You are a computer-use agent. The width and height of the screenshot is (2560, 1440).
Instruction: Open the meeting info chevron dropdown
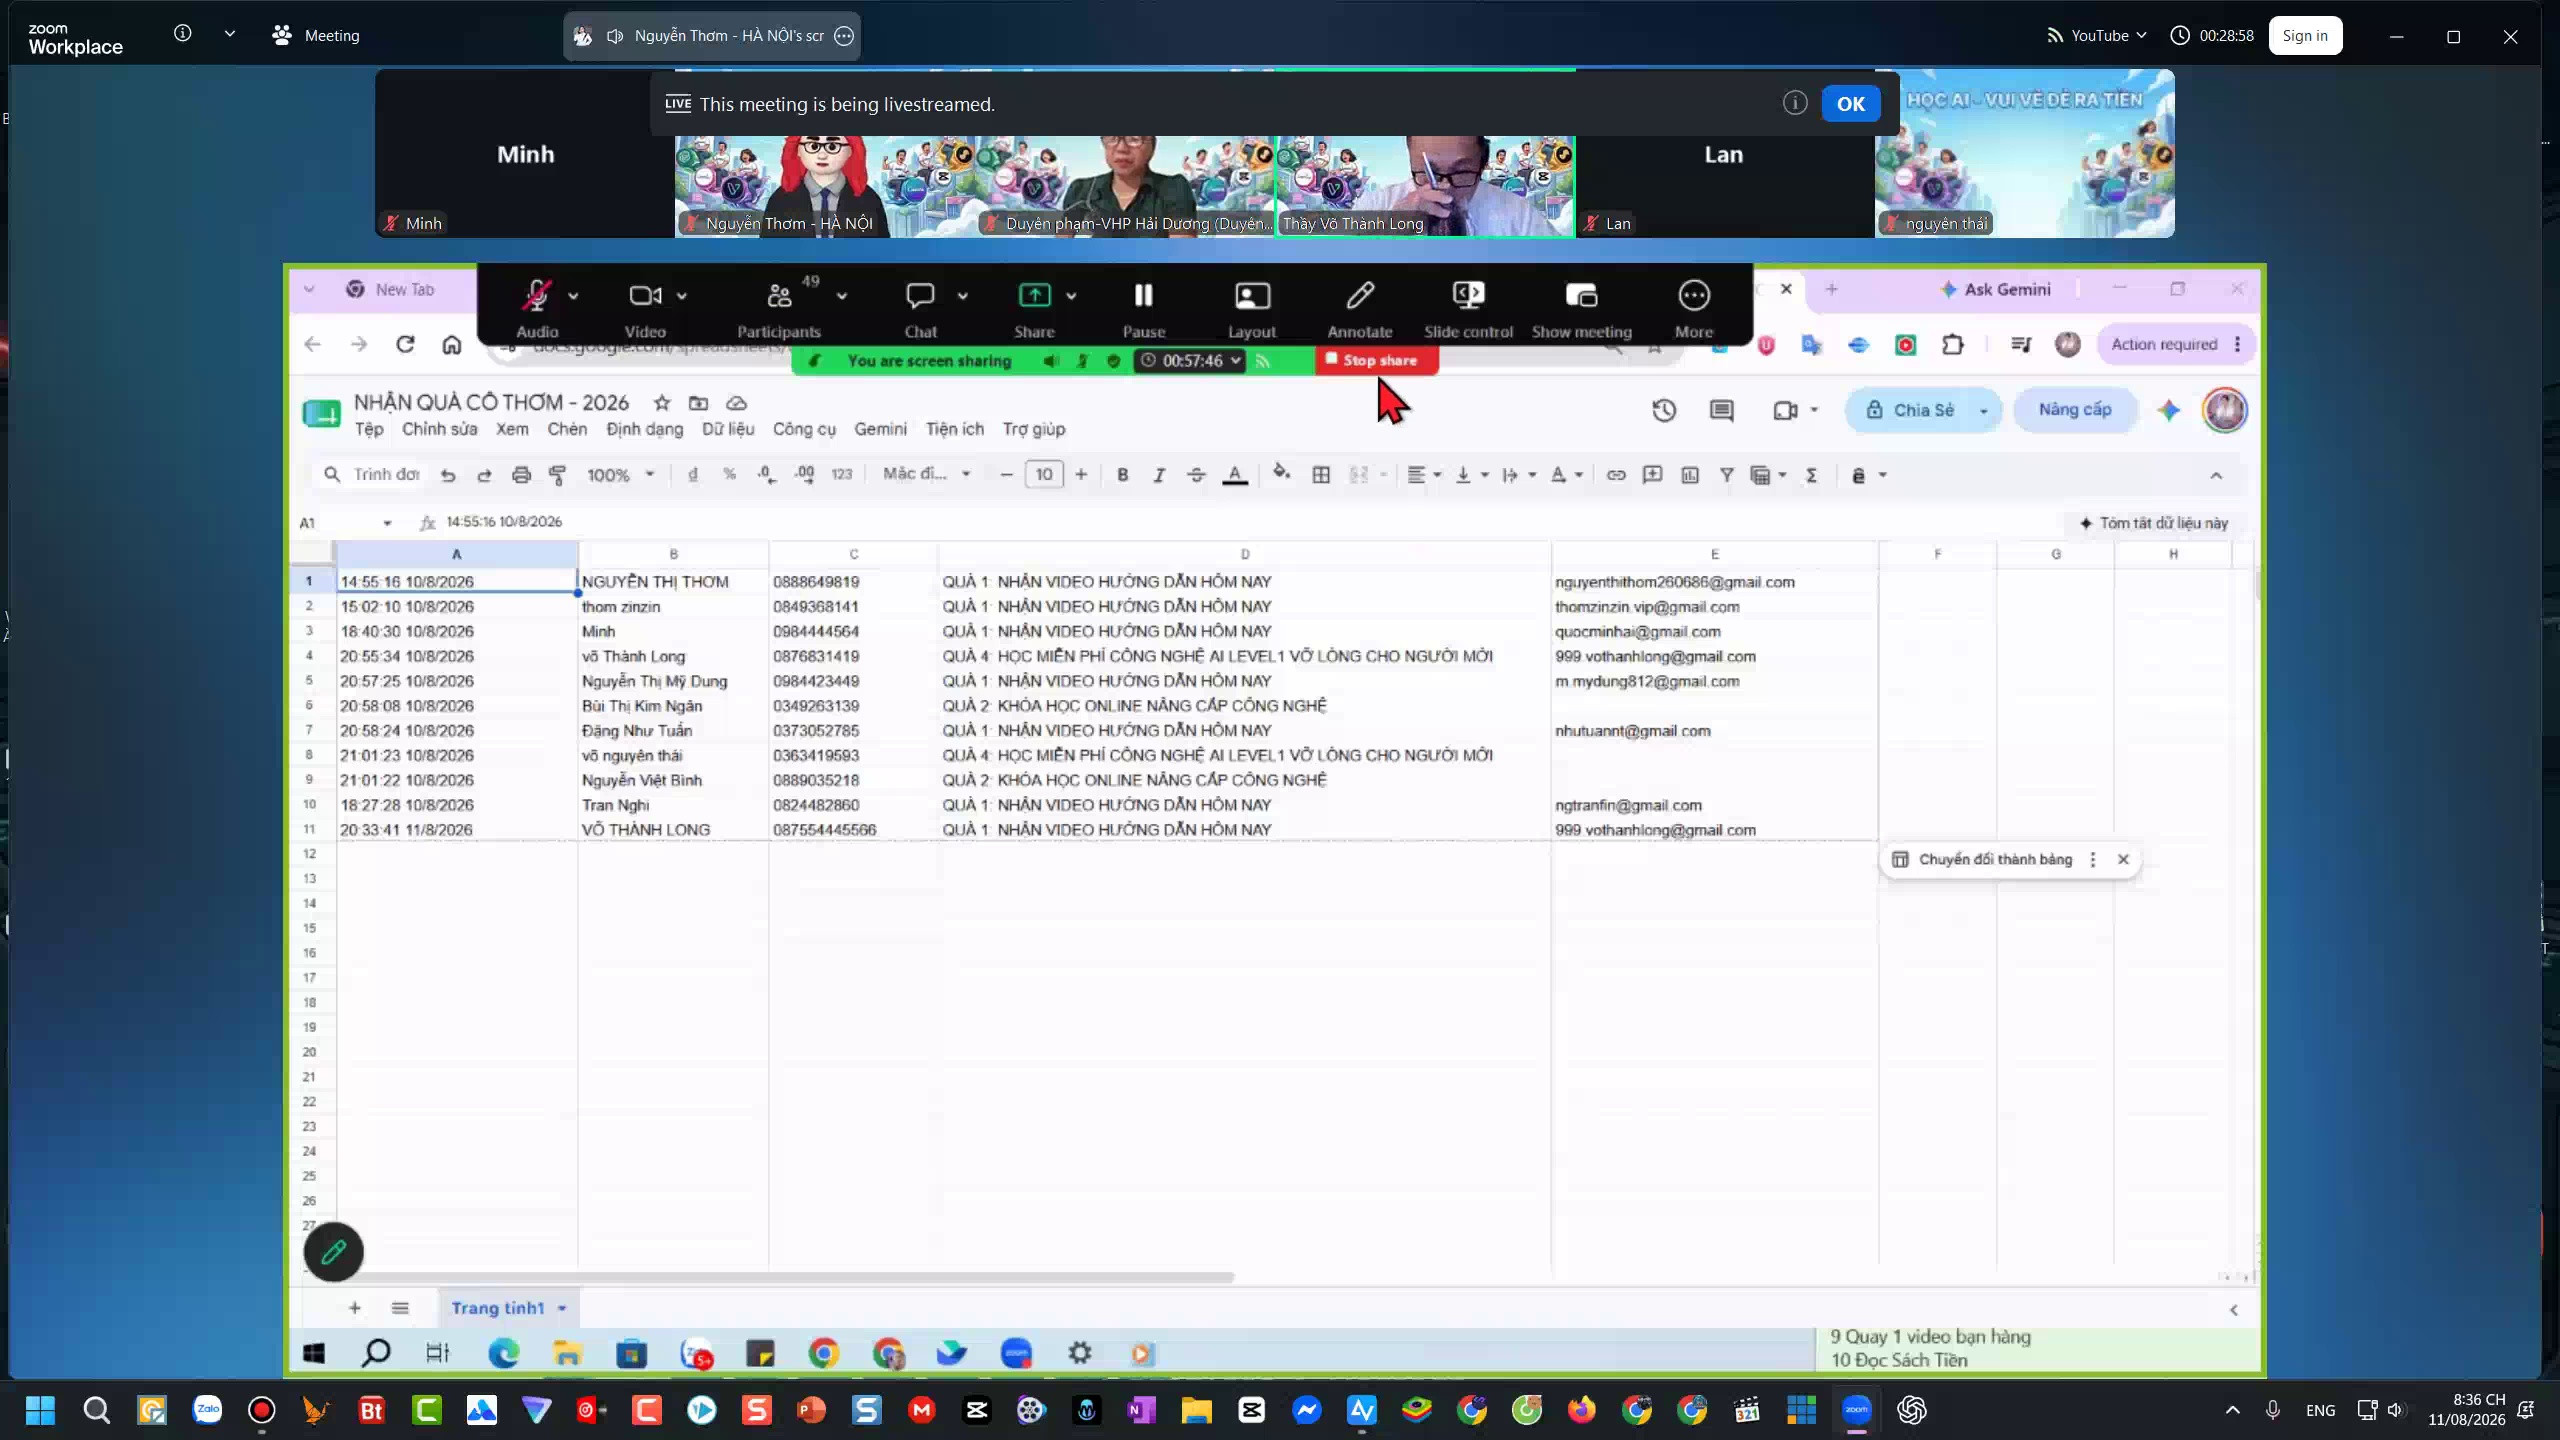[230, 34]
